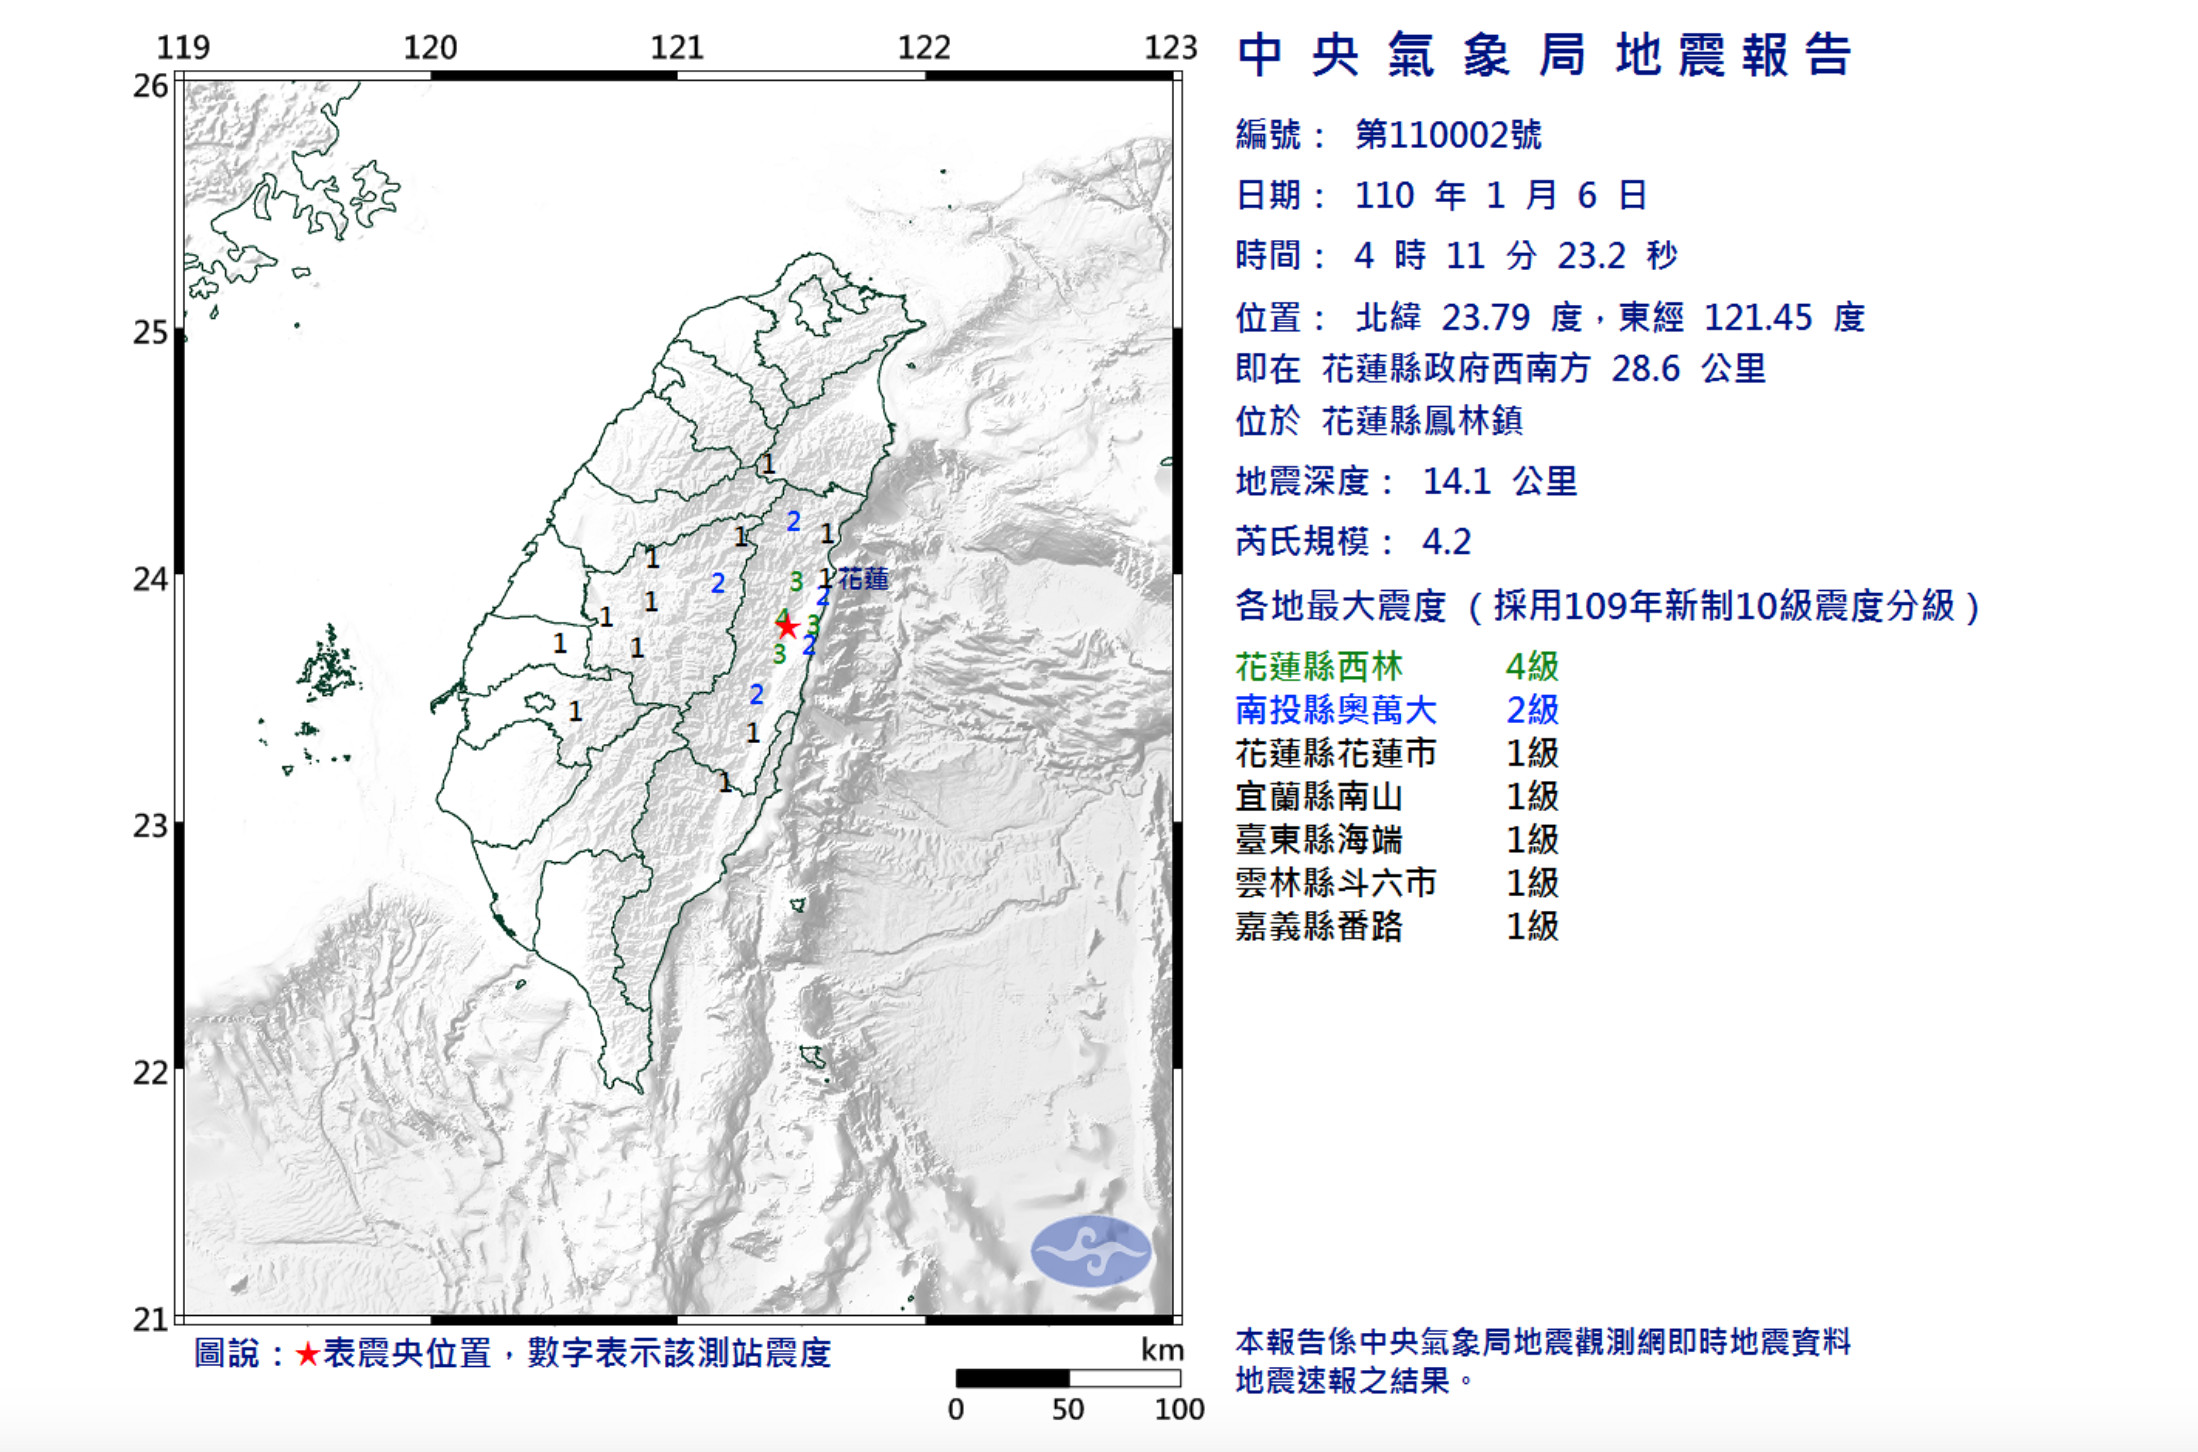
Task: Click the longitude axis label 122
Action: pos(924,47)
